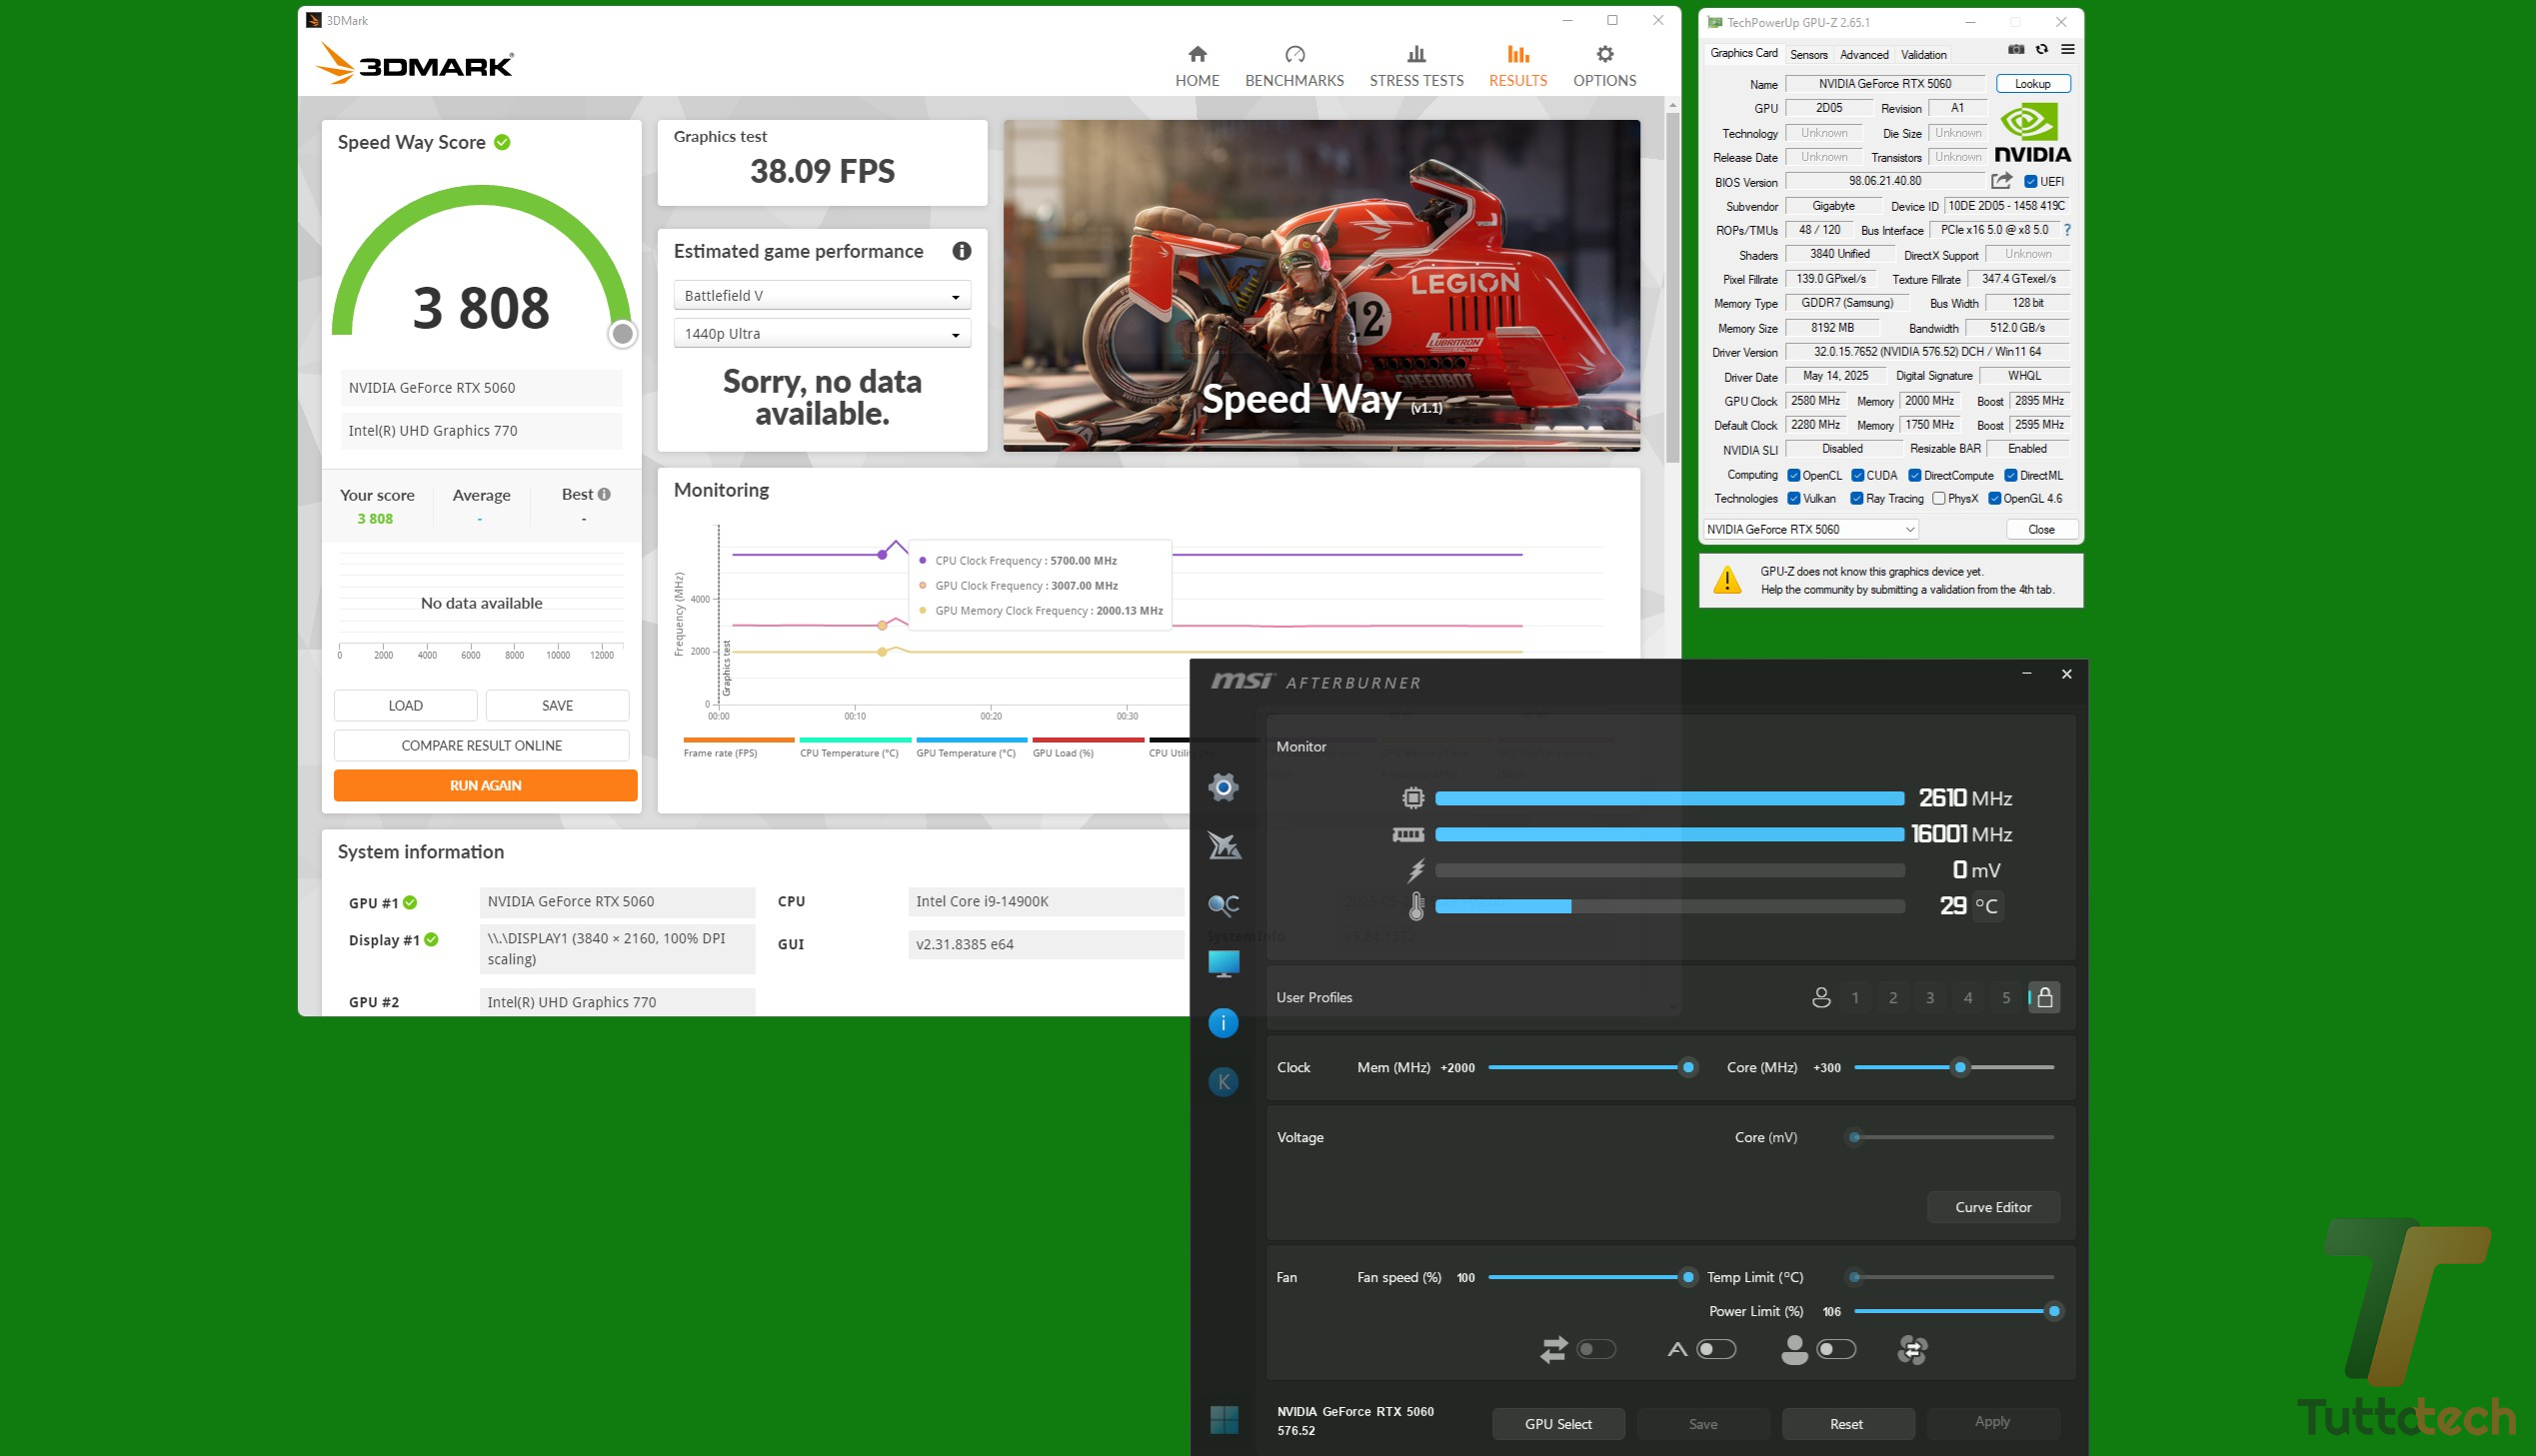Select the Afterburner MSI logo icon
Screen dimensions: 2536x1456
pyautogui.click(x=1224, y=847)
